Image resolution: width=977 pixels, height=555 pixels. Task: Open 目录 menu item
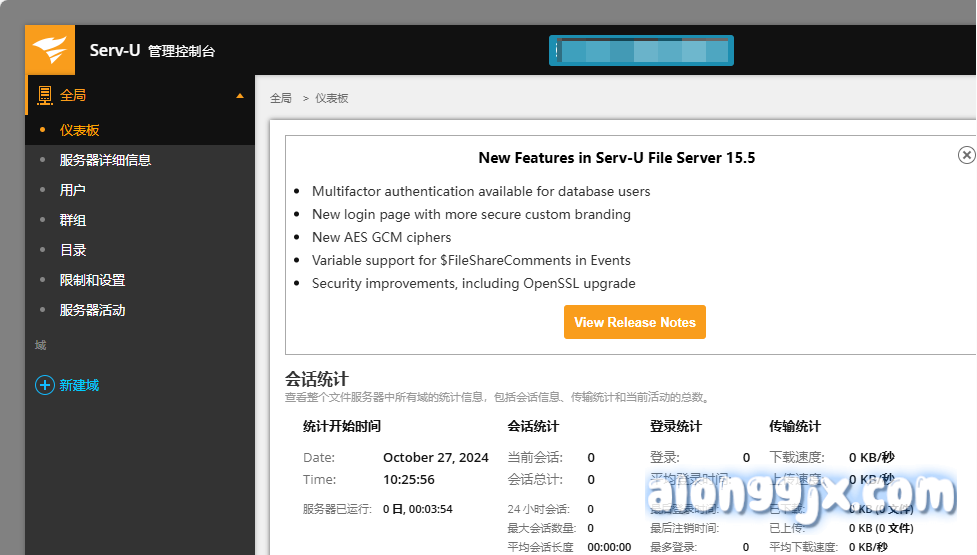tap(72, 250)
